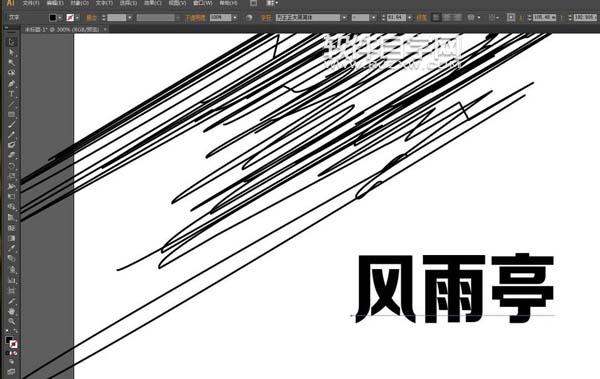Open the stroke weight dropdown
The height and width of the screenshot is (379, 600).
pyautogui.click(x=130, y=18)
